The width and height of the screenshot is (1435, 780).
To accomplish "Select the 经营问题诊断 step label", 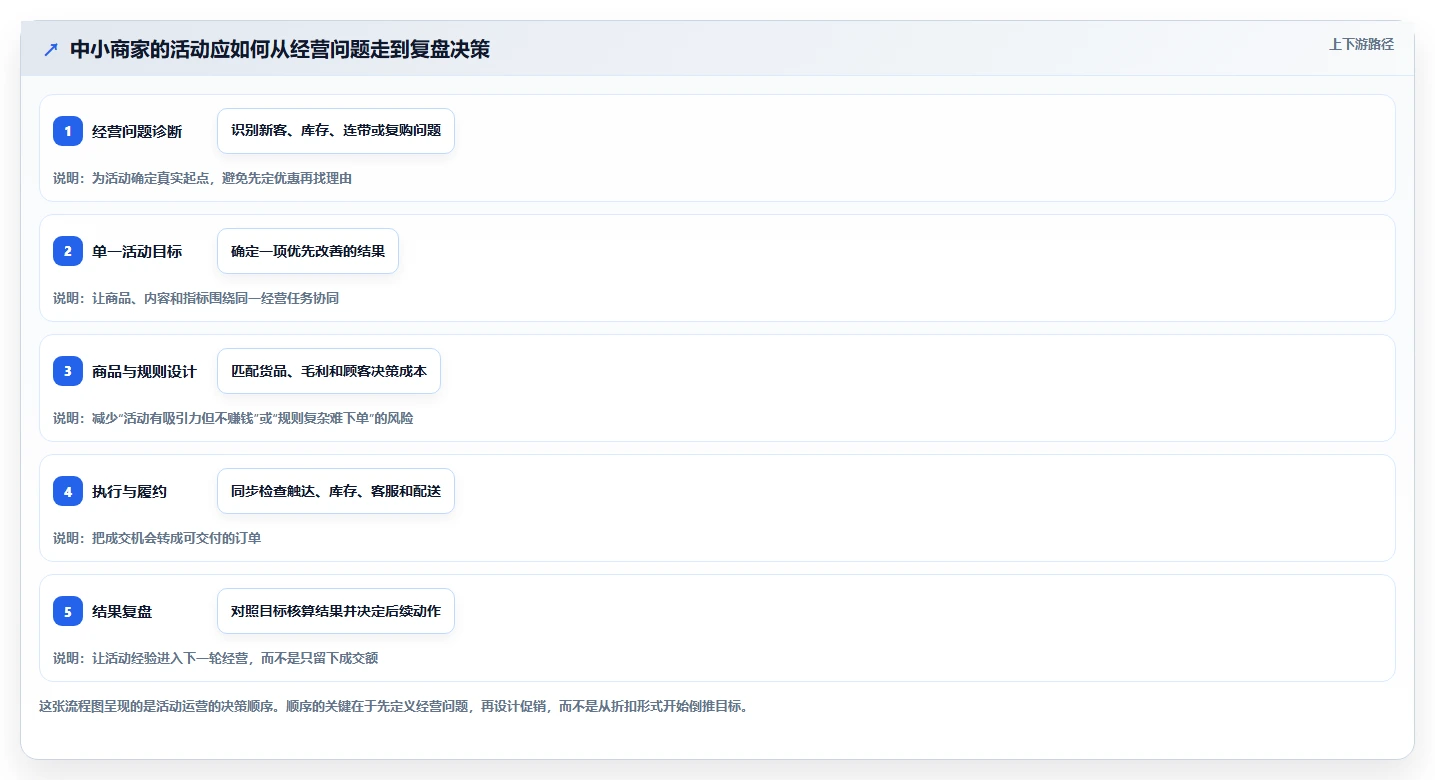I will coord(137,131).
